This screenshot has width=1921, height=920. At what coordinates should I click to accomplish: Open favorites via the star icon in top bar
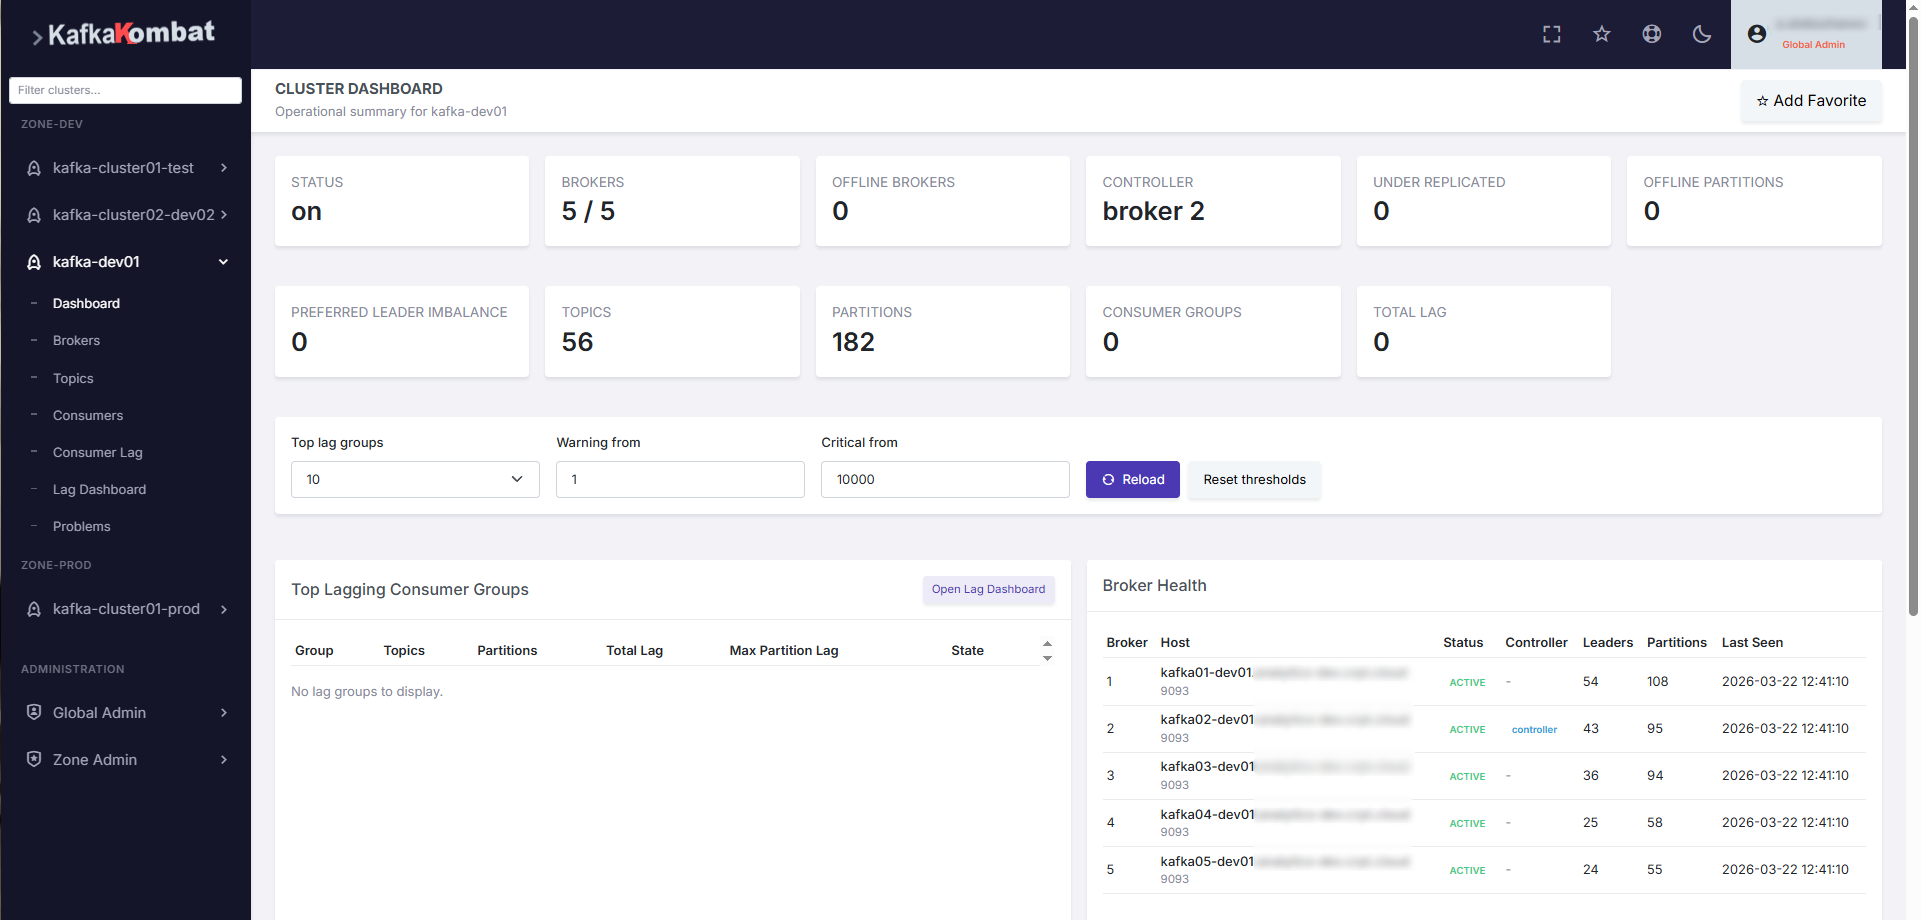1601,34
